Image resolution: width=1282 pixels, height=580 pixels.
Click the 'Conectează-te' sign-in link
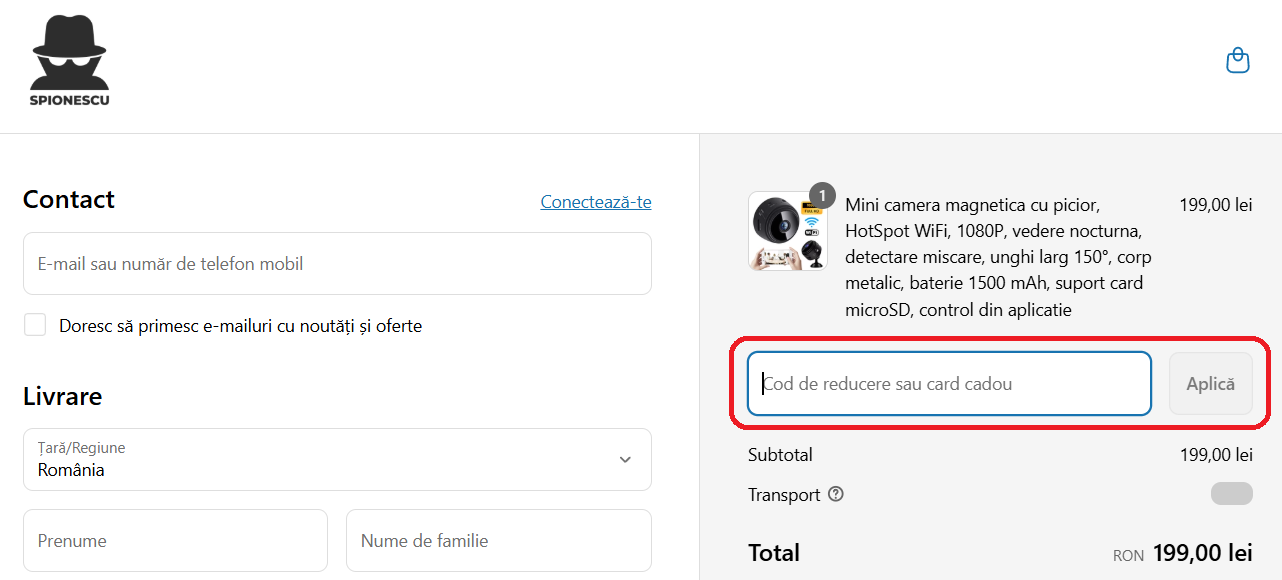pos(596,201)
